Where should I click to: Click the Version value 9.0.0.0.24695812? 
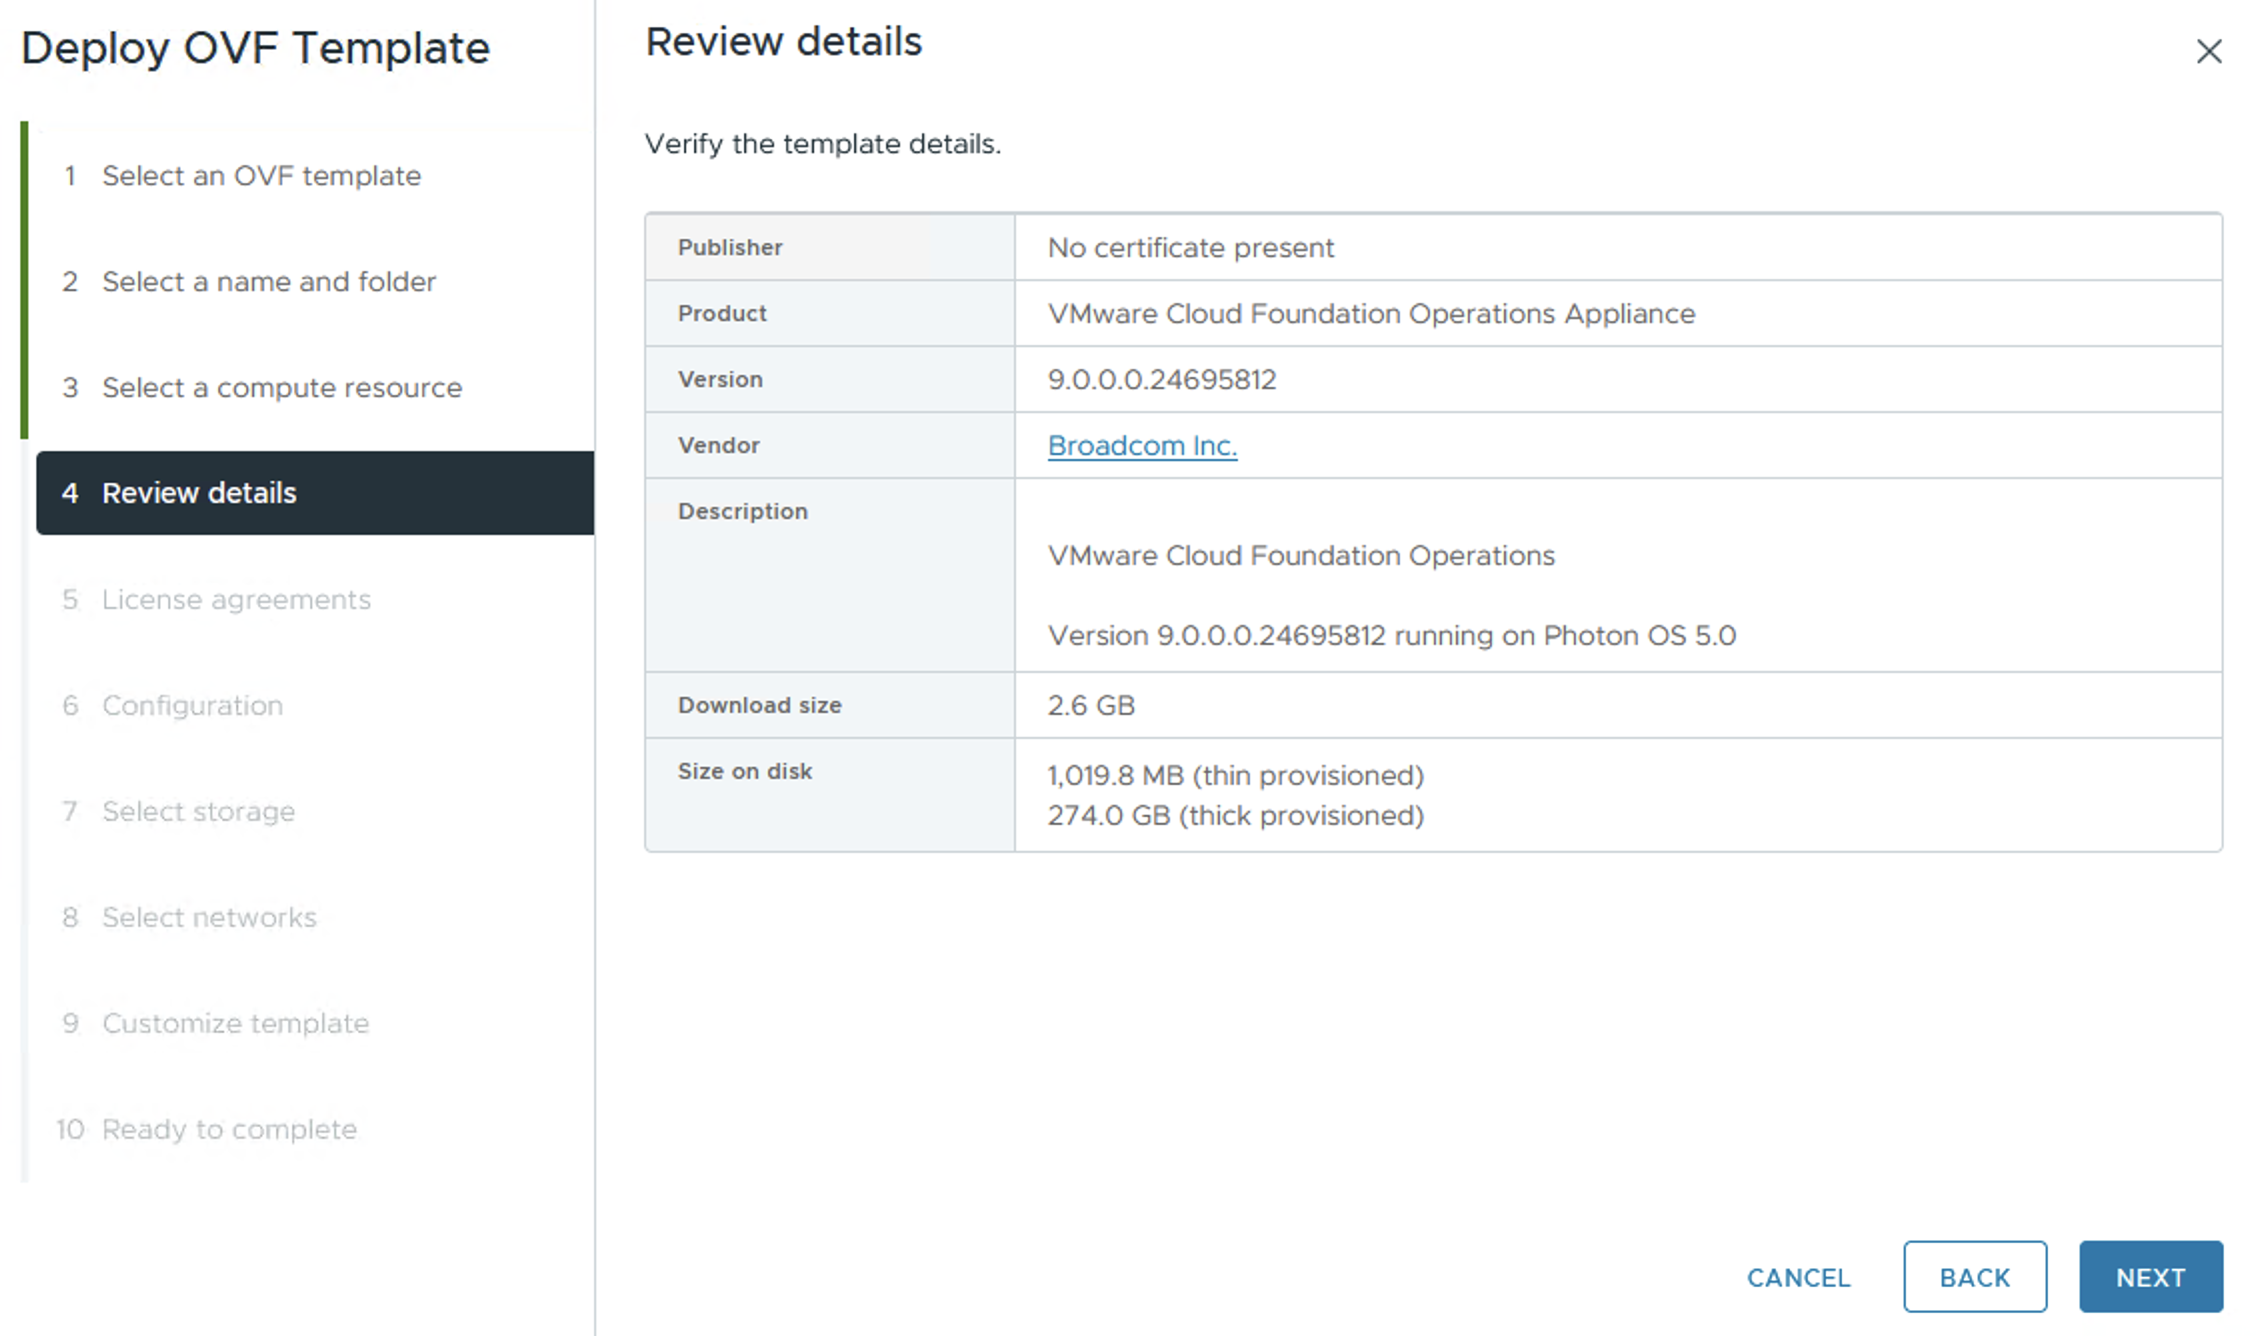tap(1161, 380)
